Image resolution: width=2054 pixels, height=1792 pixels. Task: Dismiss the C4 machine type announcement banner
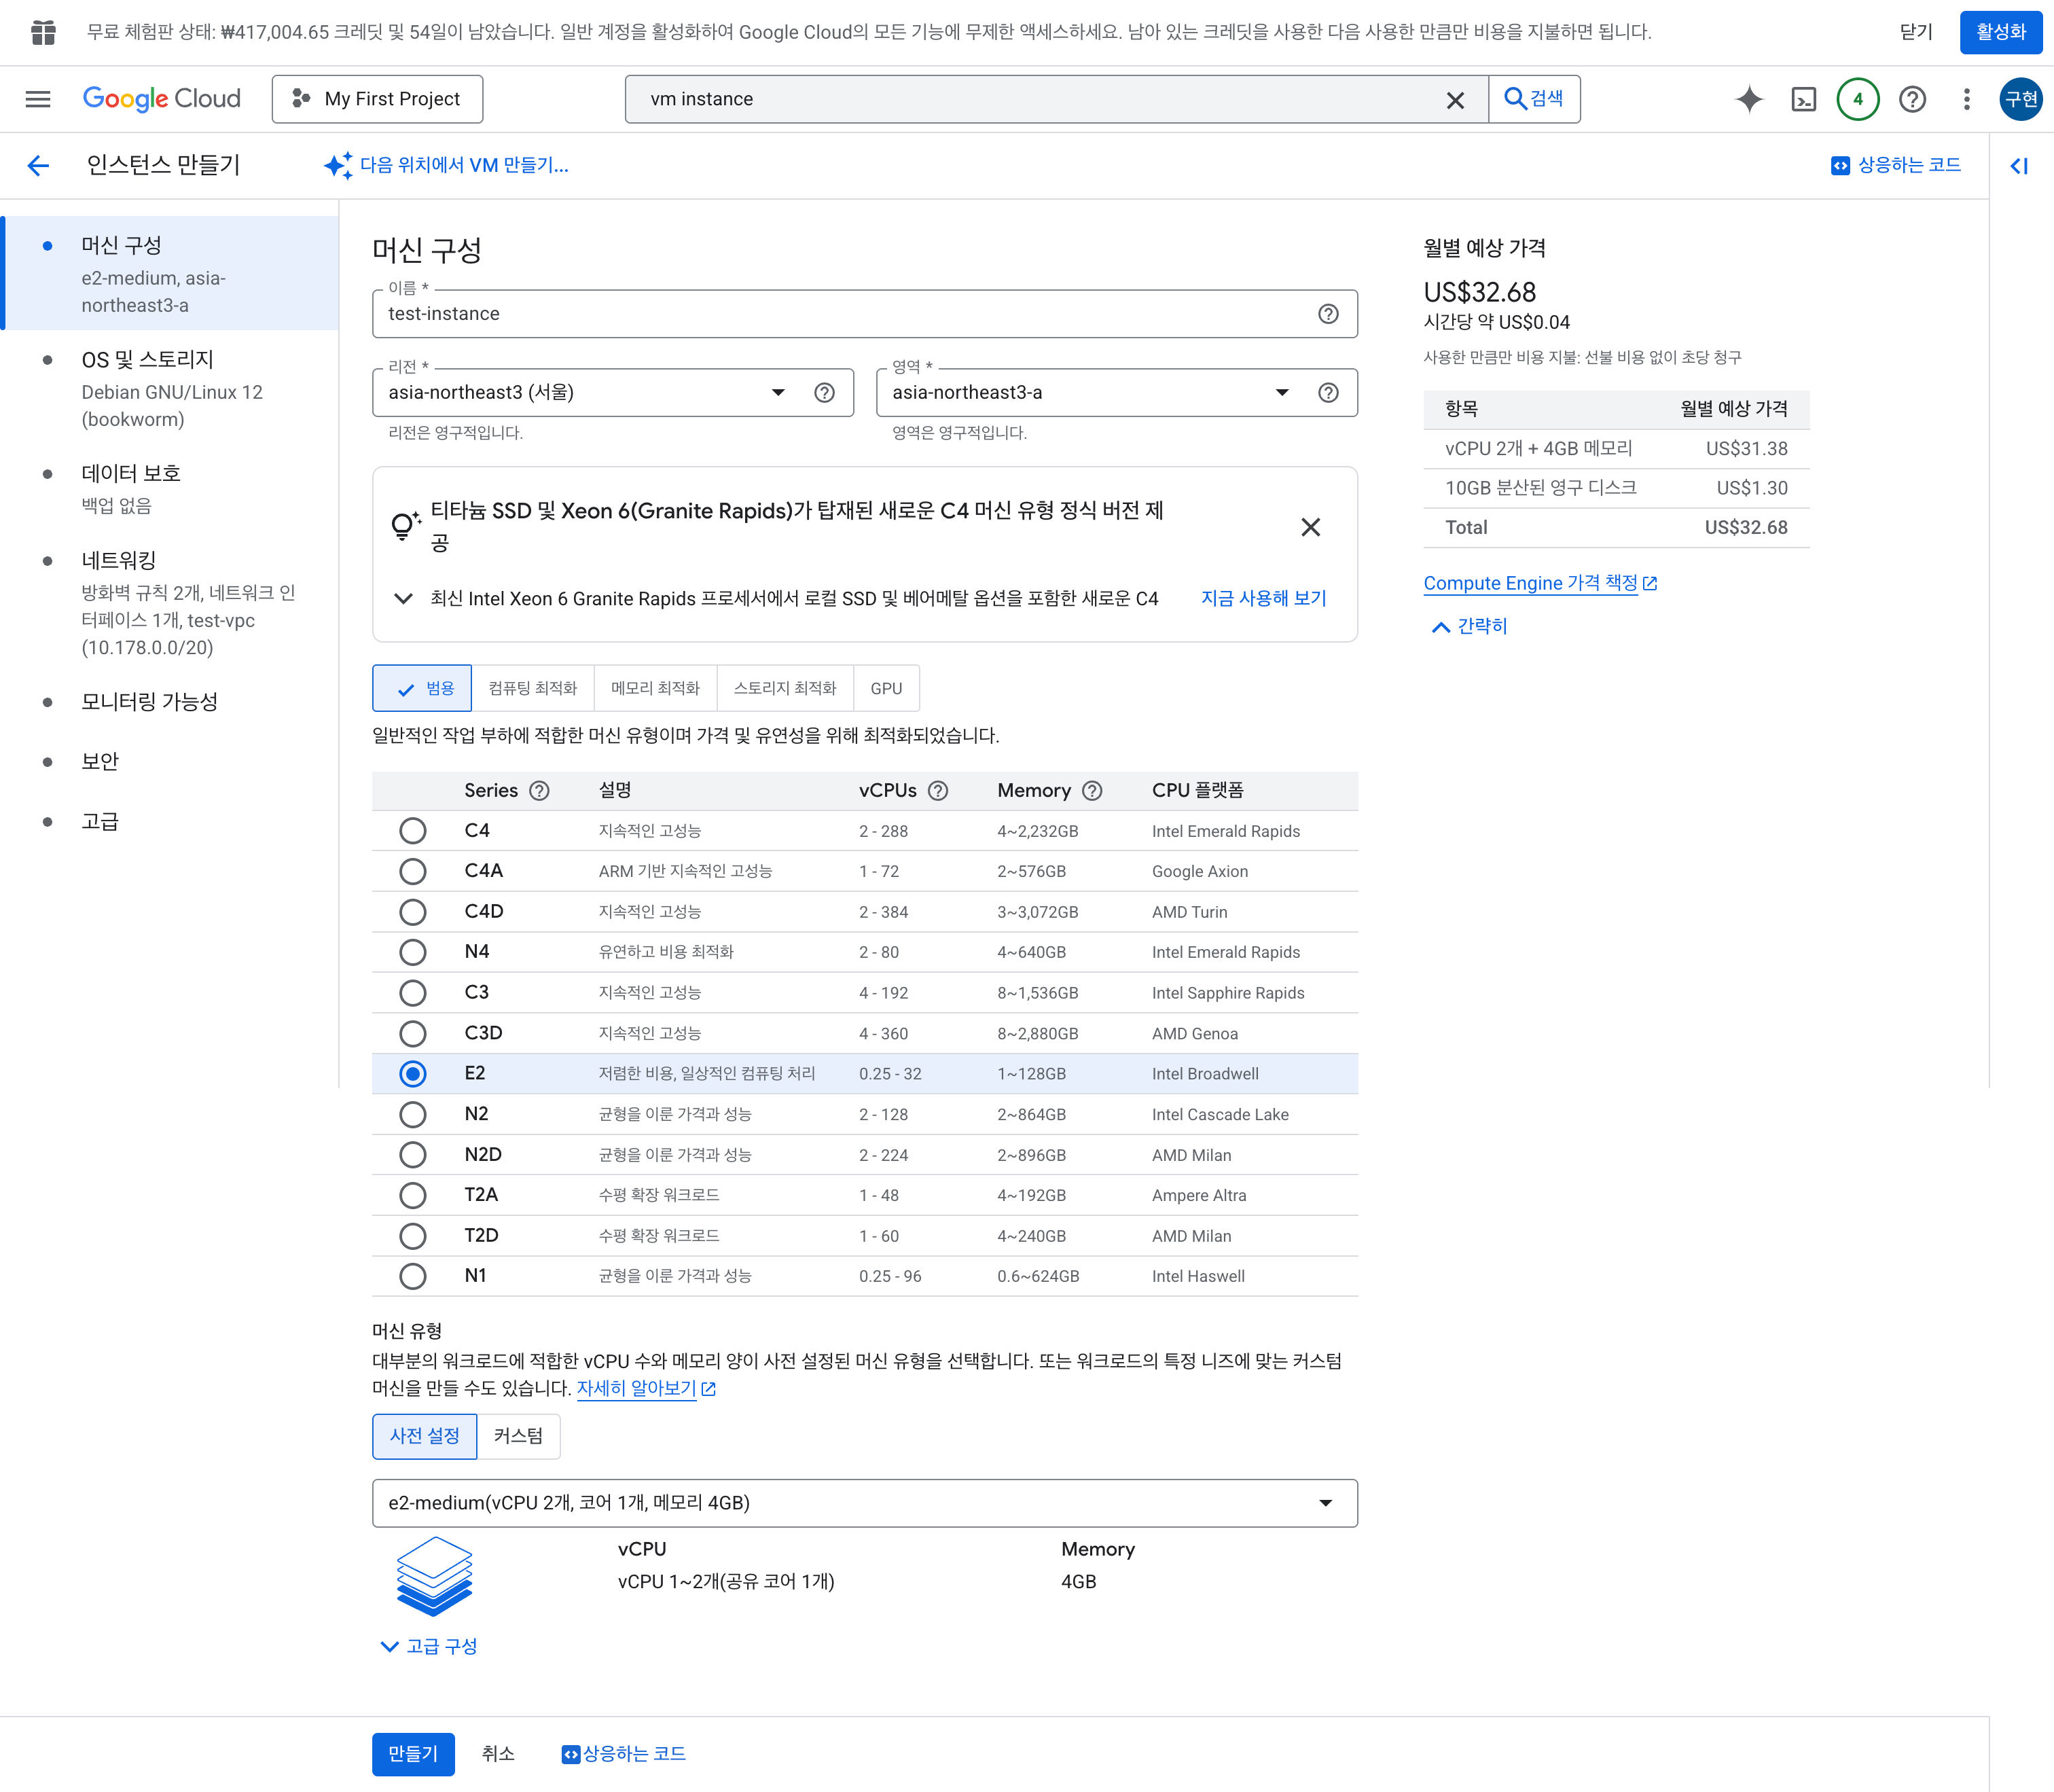coord(1310,527)
